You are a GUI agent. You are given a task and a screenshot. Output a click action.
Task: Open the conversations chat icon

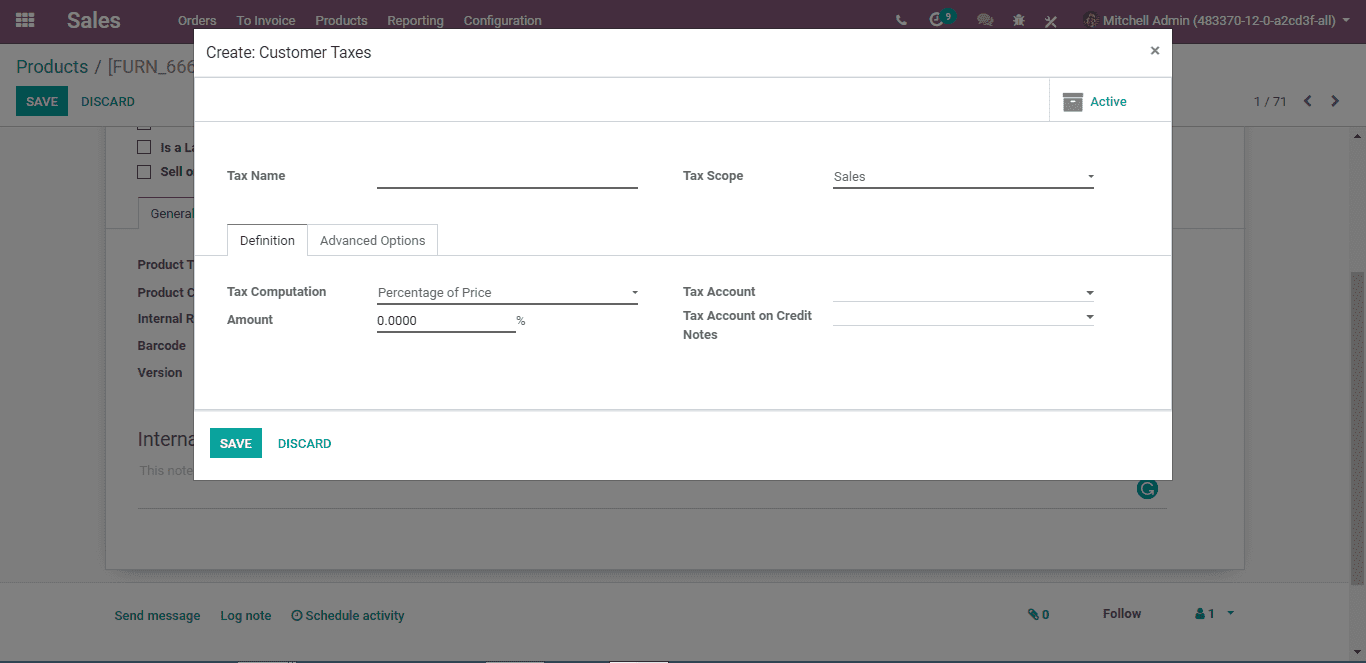(985, 20)
